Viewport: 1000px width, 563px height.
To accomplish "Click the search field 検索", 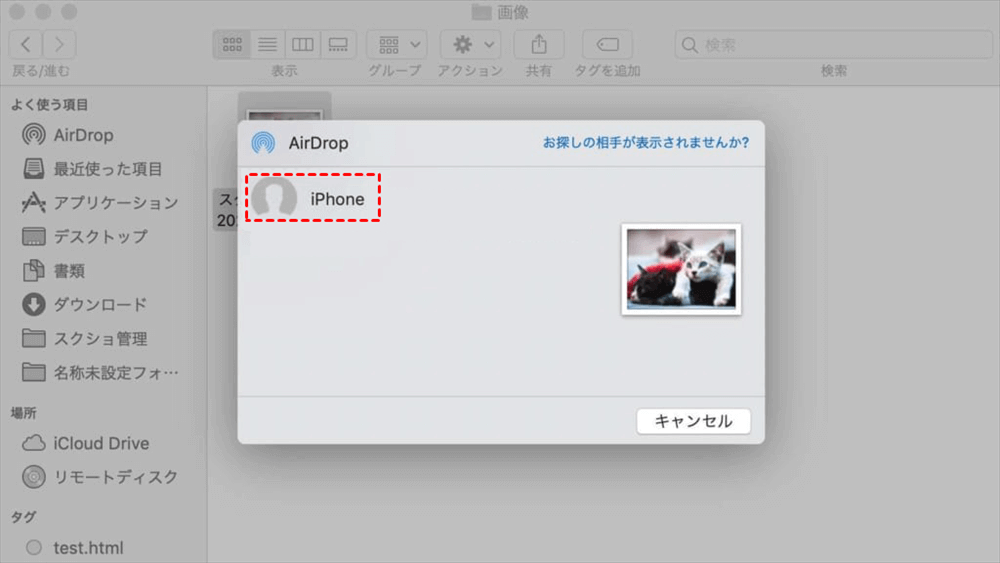I will pyautogui.click(x=833, y=45).
